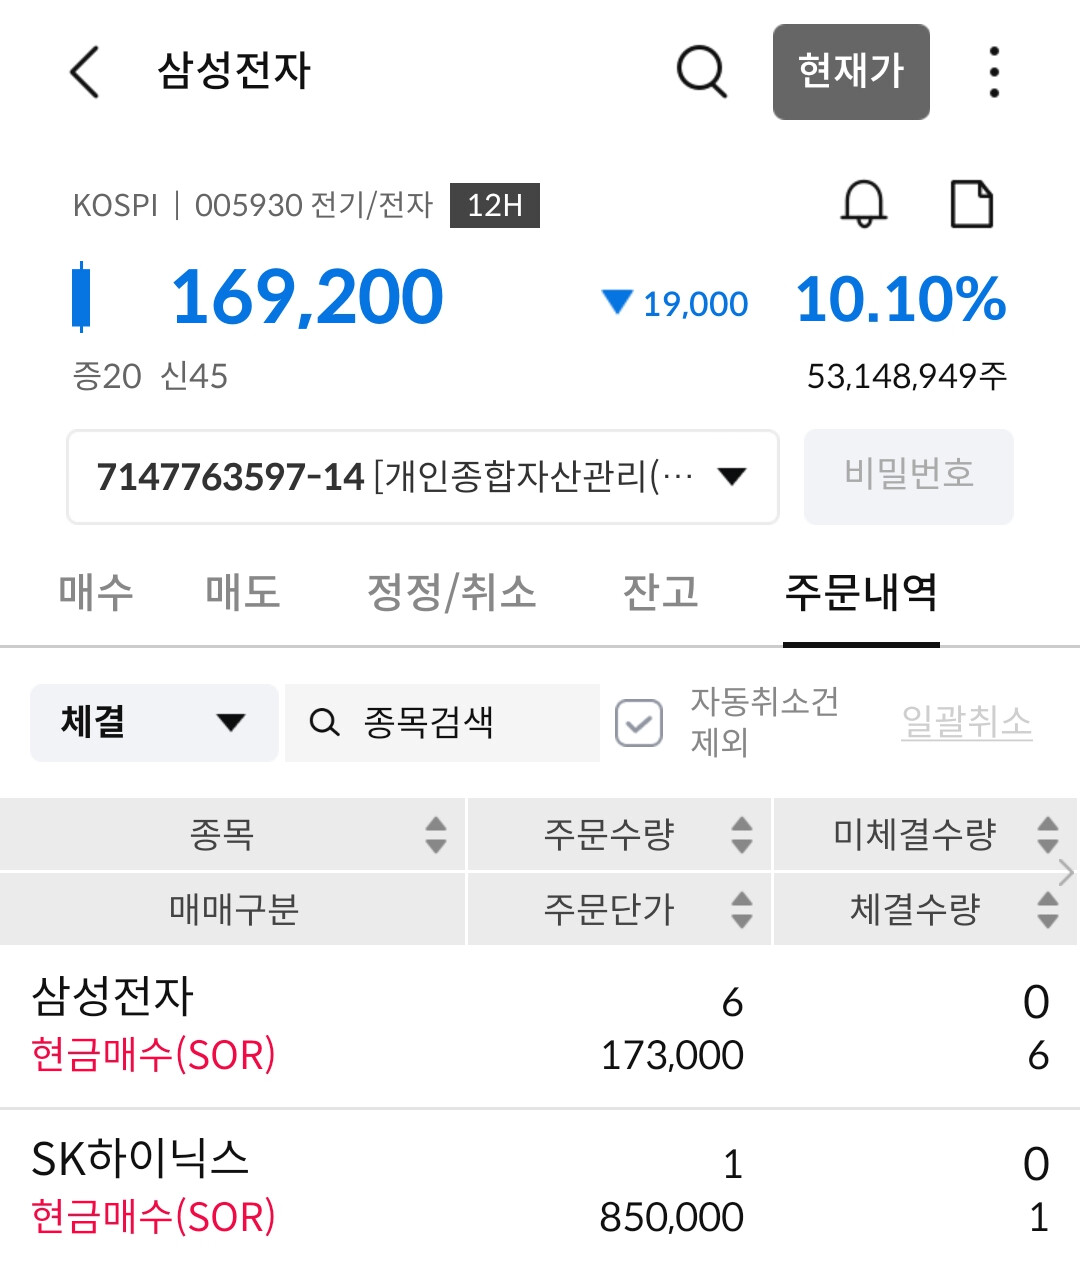Open the three-dot more options menu
1080x1269 pixels.
(993, 72)
